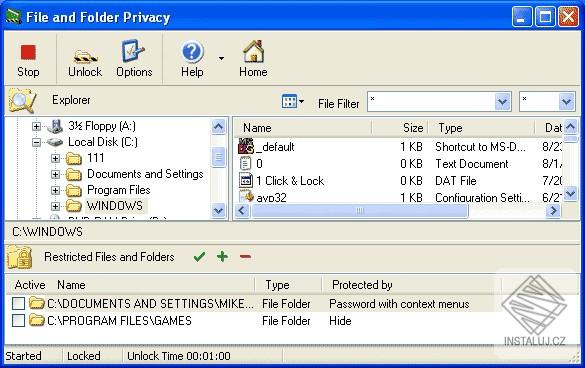Screen dimensions: 585x368
Task: Select the C:\DOCUMENTS AND SETTINGS\MIKE row
Action: click(254, 304)
